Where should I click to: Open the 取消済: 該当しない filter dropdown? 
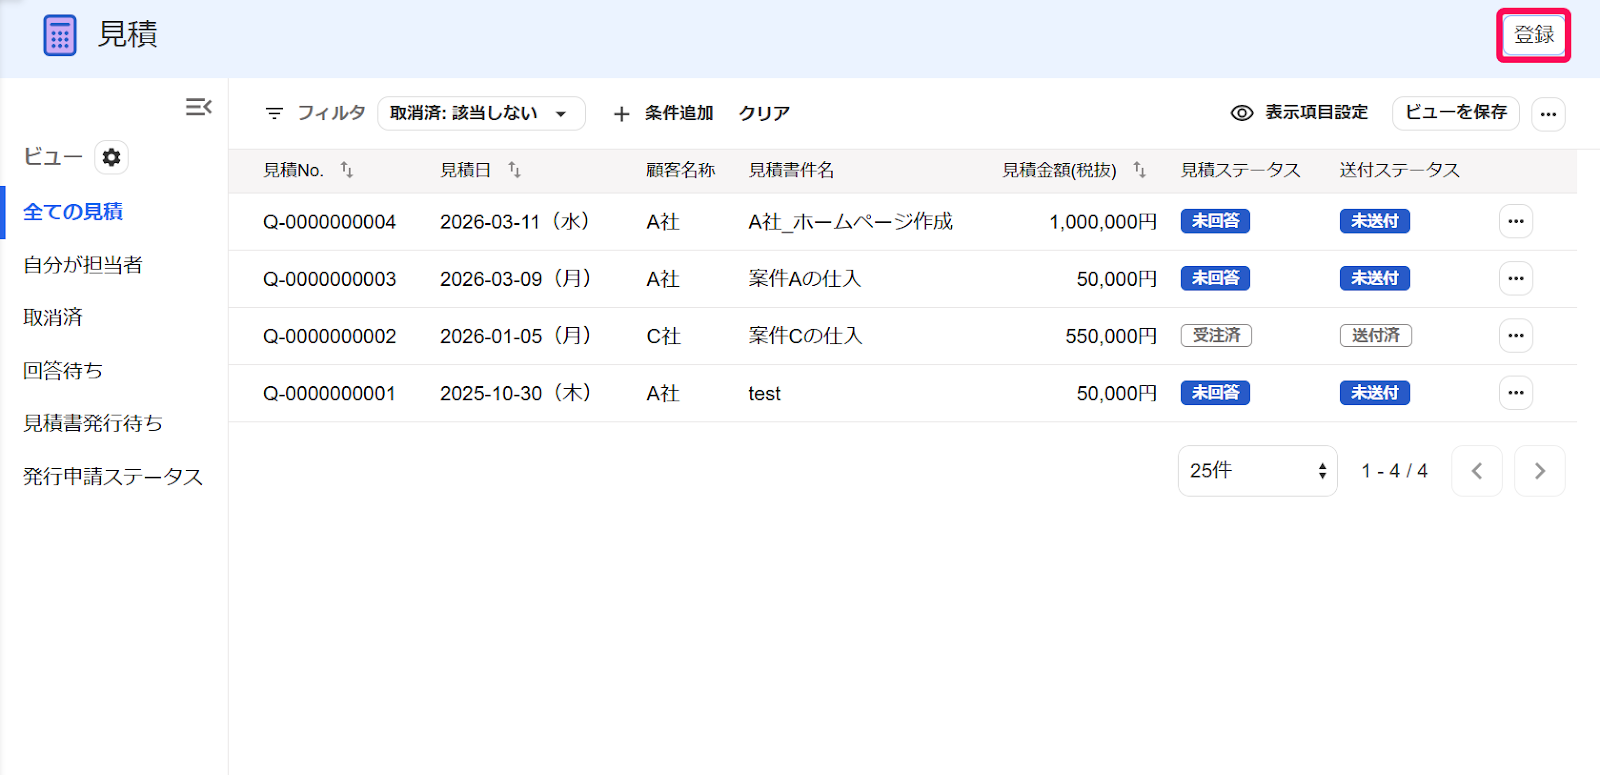pyautogui.click(x=481, y=113)
